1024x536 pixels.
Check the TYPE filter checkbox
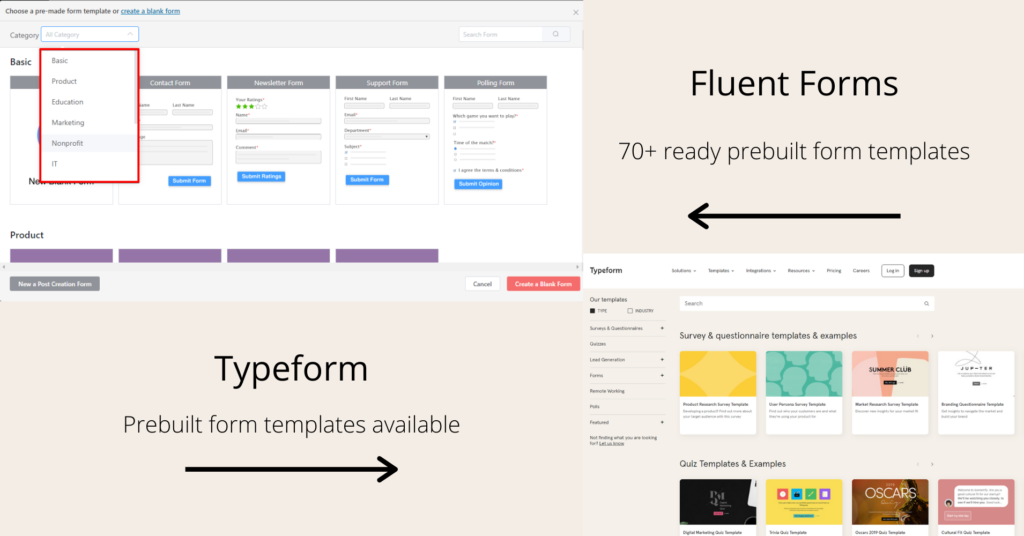tap(592, 311)
